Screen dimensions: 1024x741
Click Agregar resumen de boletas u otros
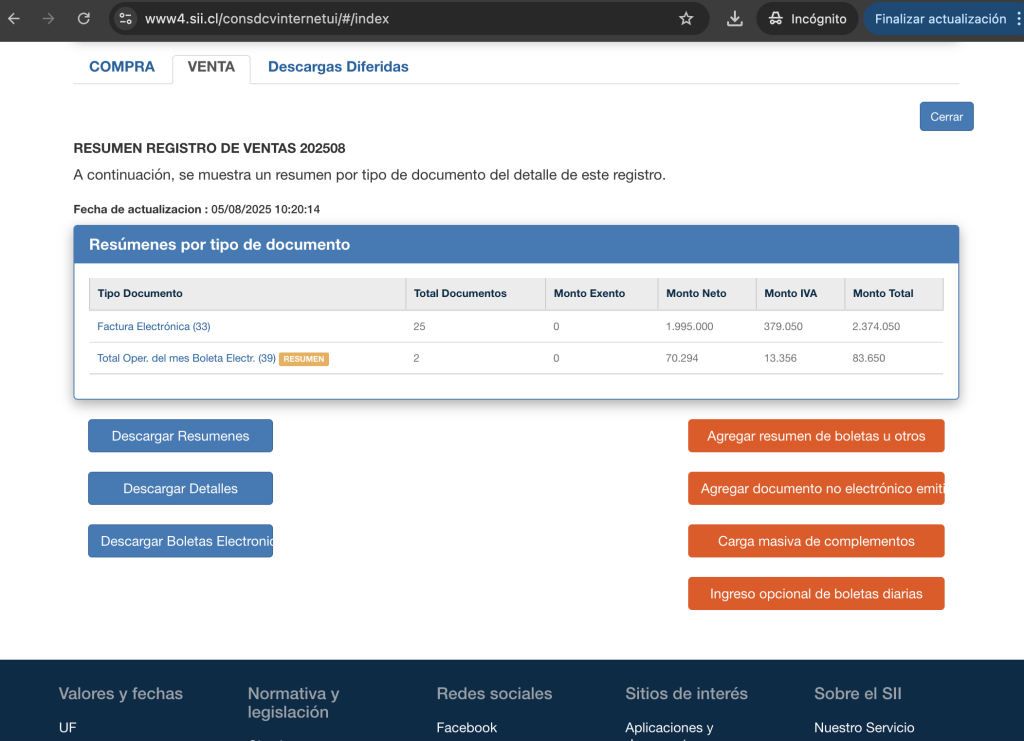[816, 436]
